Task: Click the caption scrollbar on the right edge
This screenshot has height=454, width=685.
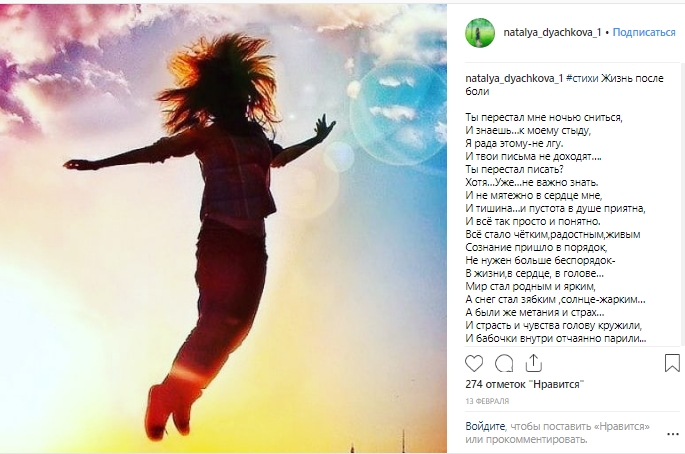Action: tap(683, 204)
